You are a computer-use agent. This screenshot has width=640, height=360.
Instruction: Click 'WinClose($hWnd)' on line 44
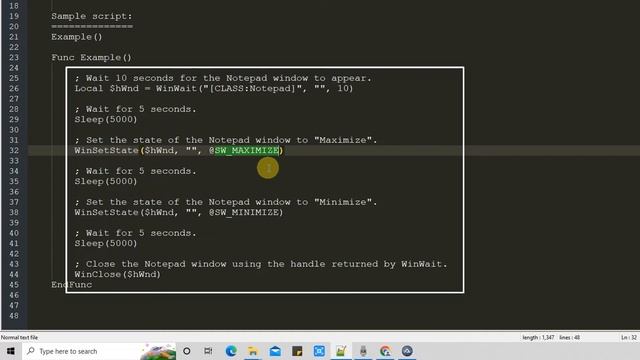118,275
